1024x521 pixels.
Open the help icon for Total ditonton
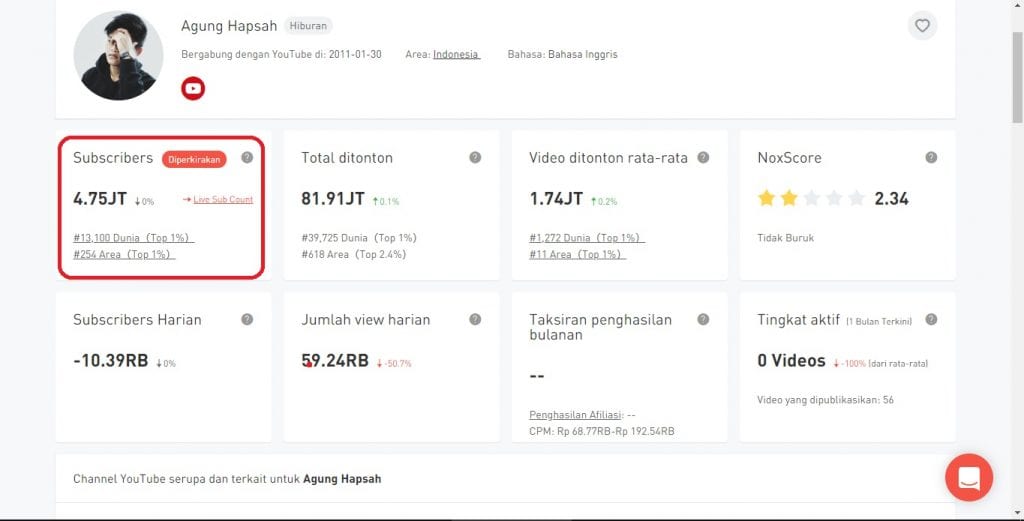pos(475,157)
